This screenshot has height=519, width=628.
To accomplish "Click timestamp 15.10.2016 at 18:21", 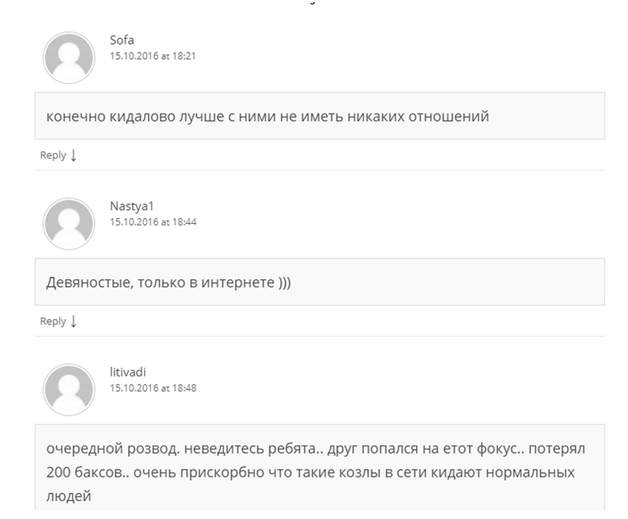I will 152,56.
